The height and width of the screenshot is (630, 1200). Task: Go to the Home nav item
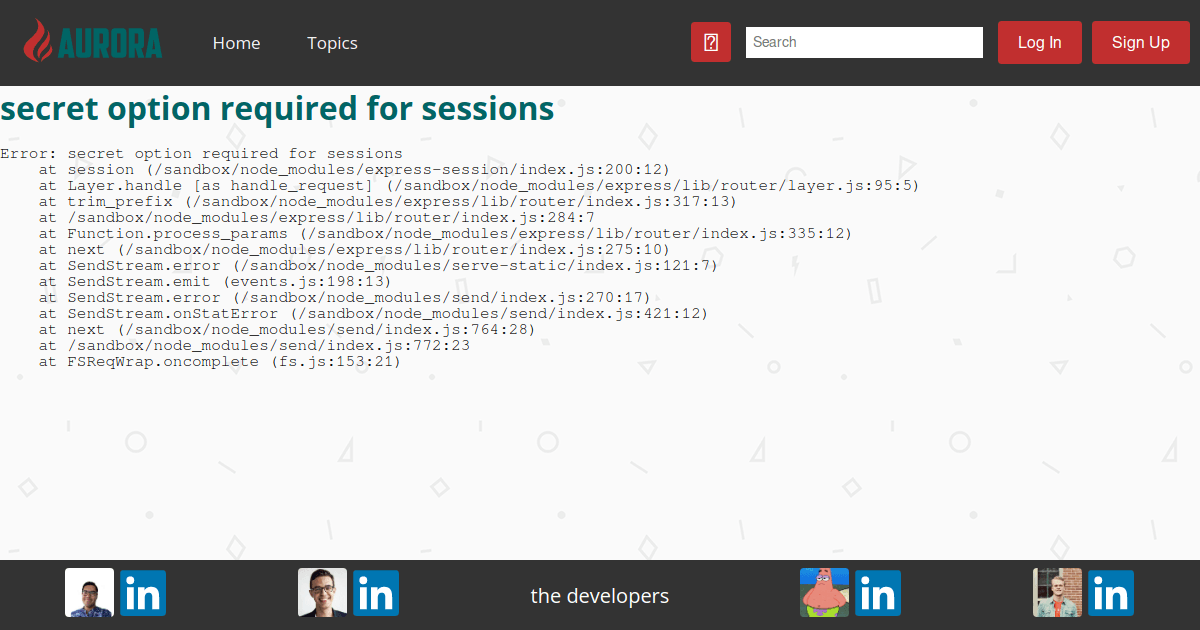click(x=236, y=43)
